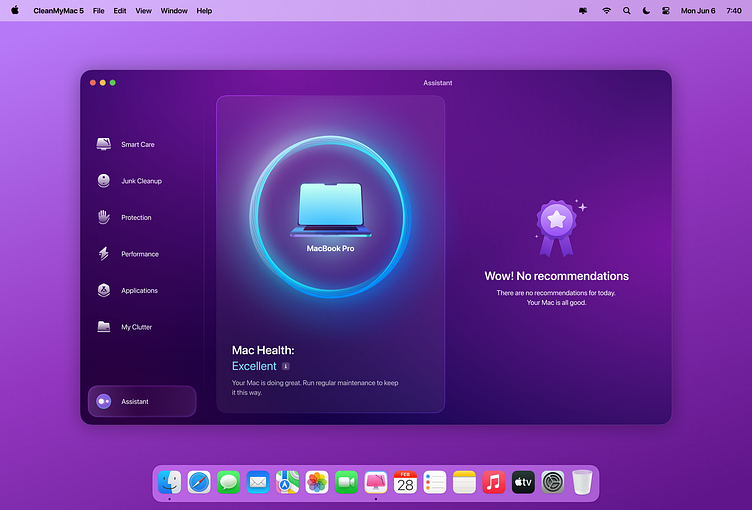The height and width of the screenshot is (510, 752).
Task: Click the info icon beside Excellent
Action: pos(285,366)
